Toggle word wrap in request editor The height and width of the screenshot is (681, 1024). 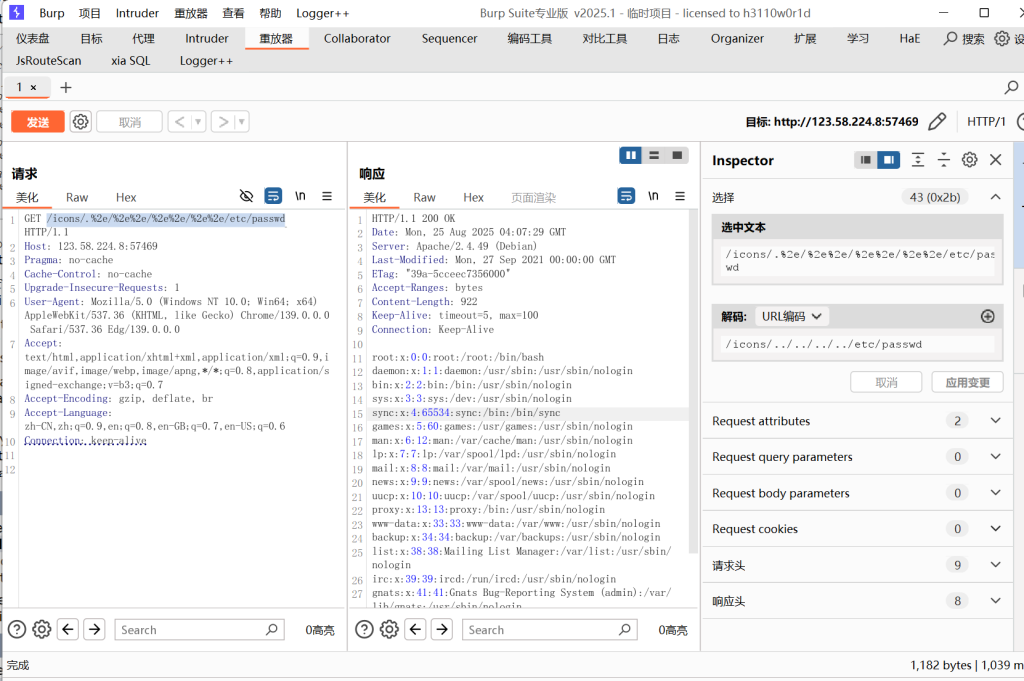(273, 196)
